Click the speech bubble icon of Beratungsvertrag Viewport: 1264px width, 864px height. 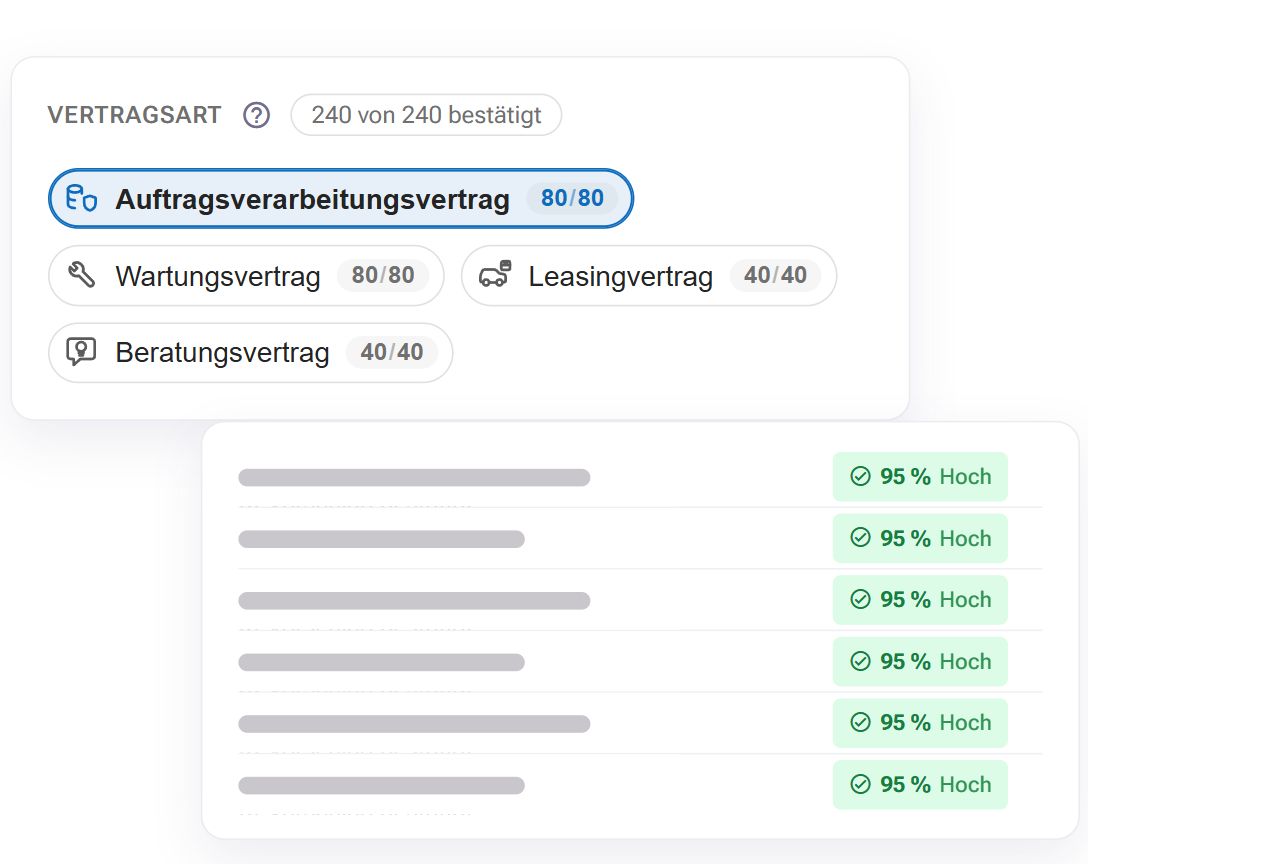pyautogui.click(x=81, y=352)
